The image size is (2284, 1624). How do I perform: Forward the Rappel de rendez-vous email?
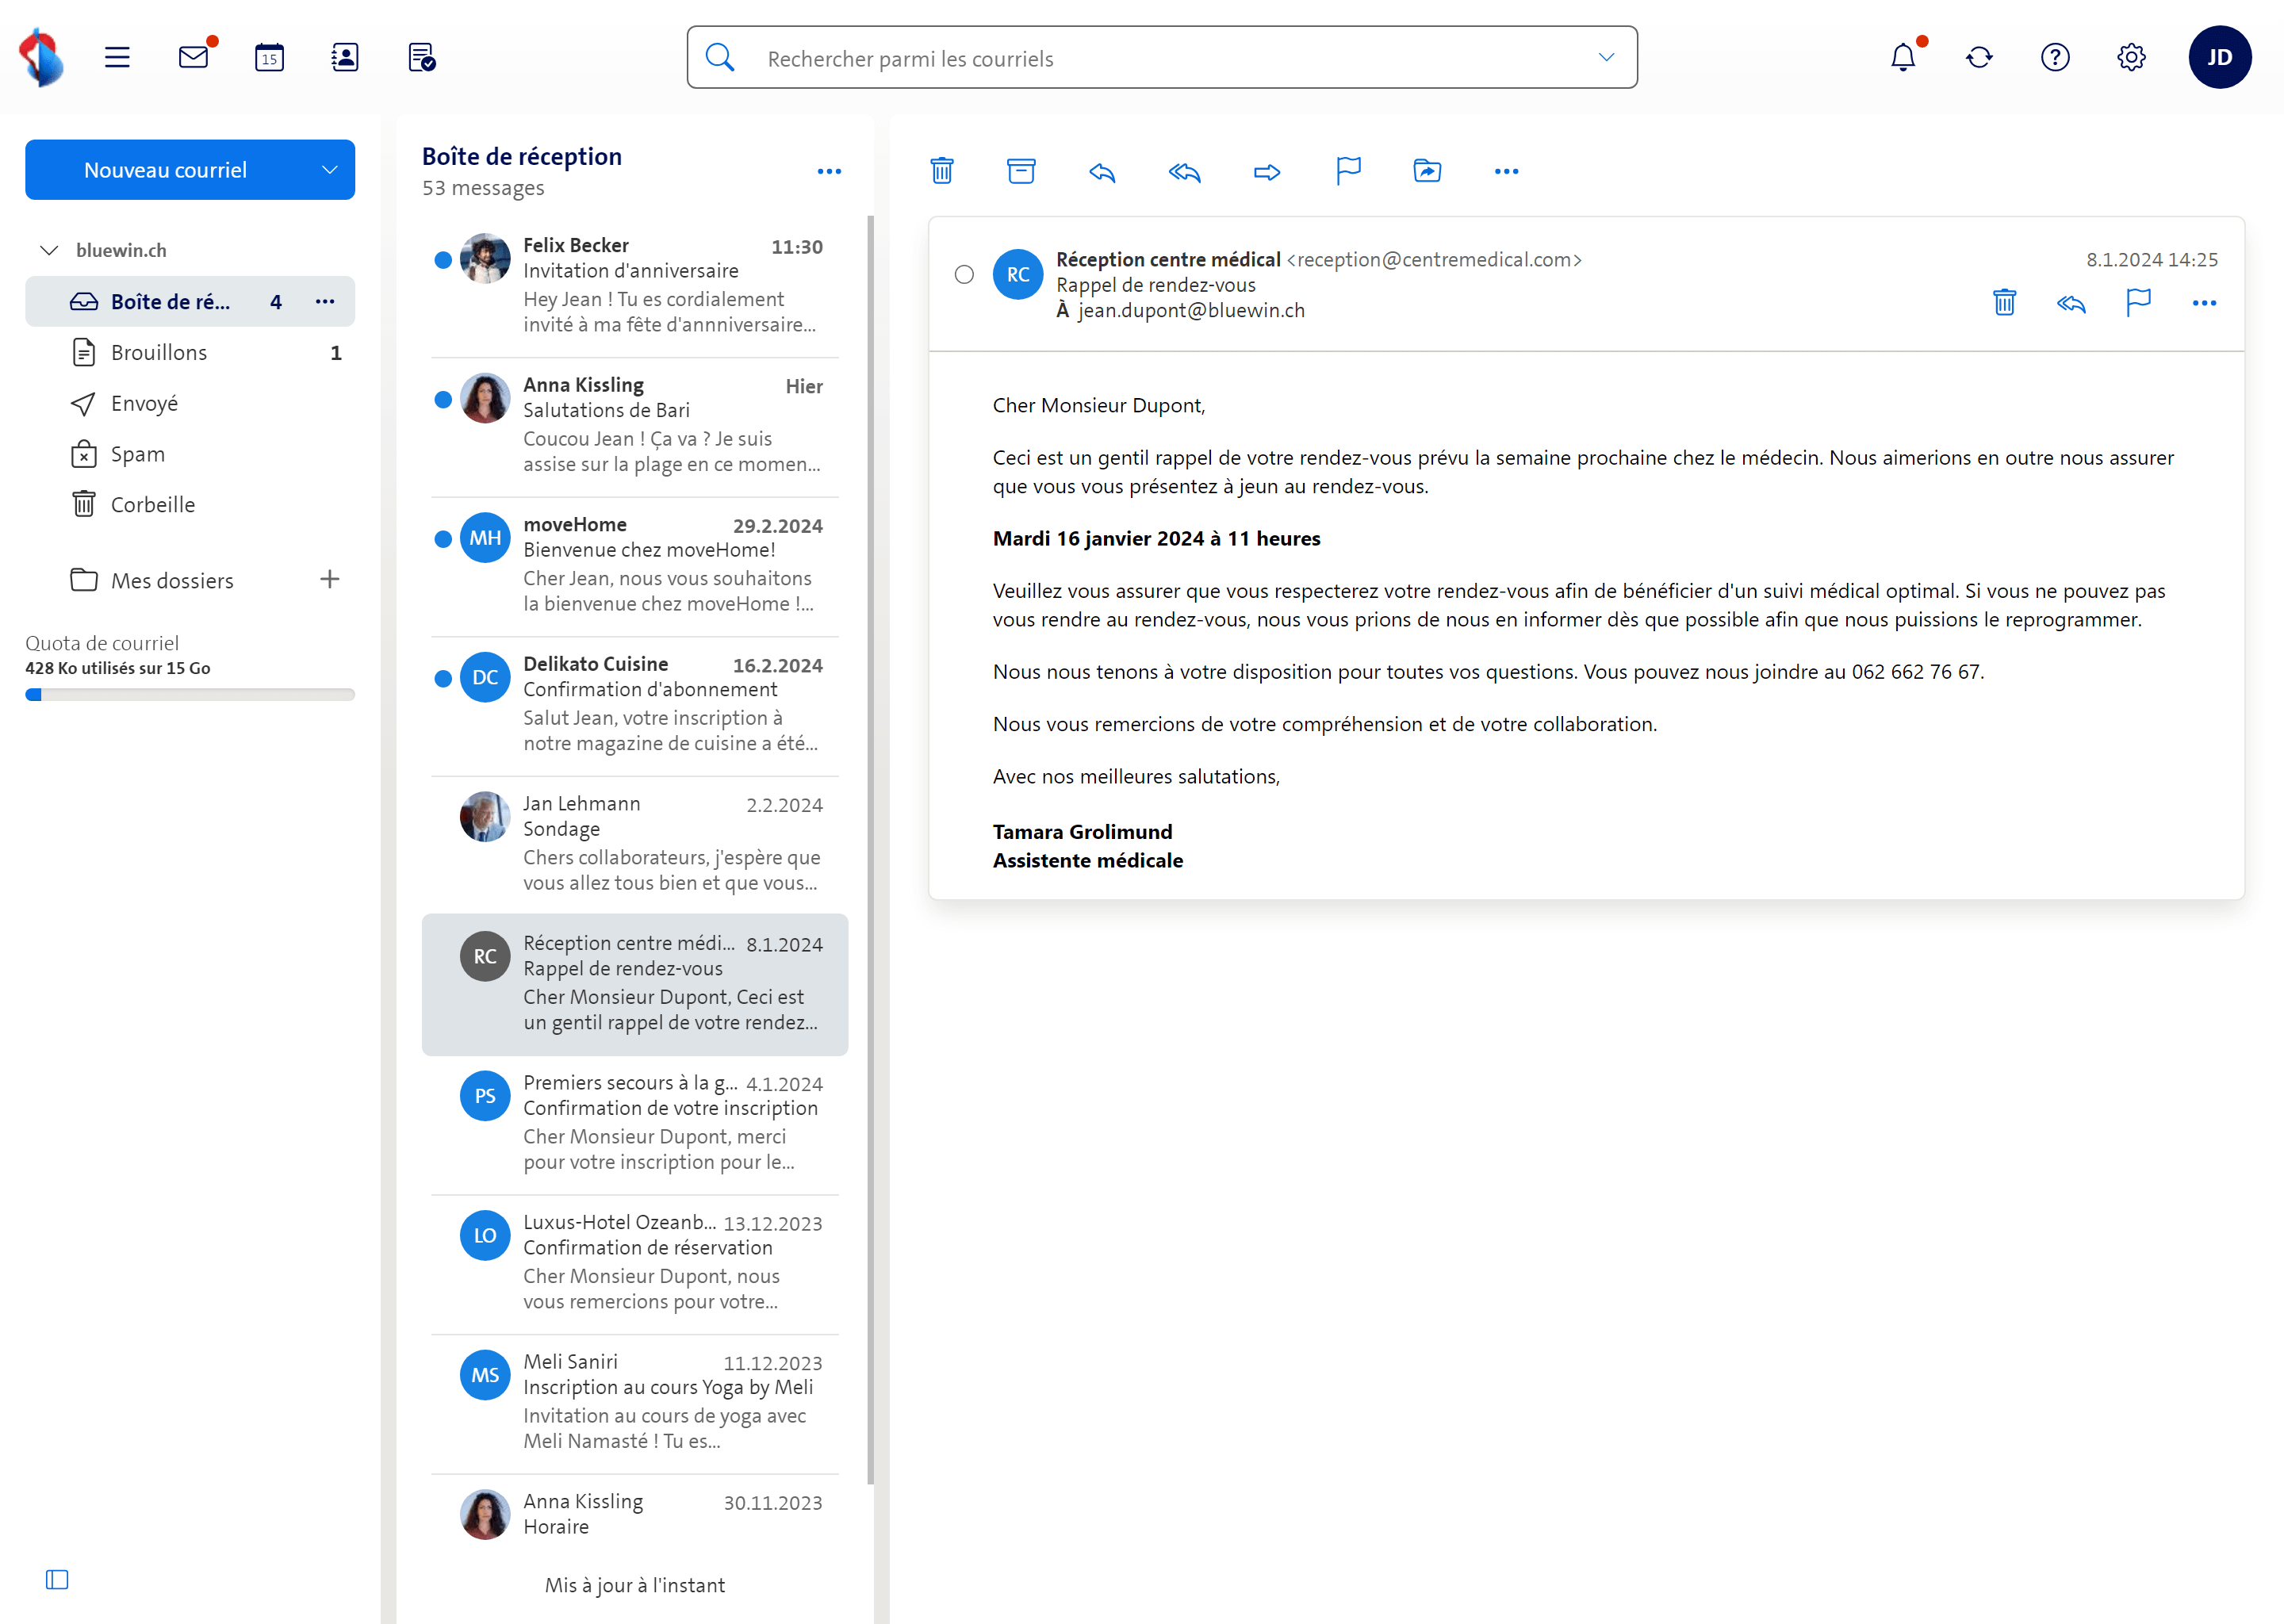(x=1266, y=172)
